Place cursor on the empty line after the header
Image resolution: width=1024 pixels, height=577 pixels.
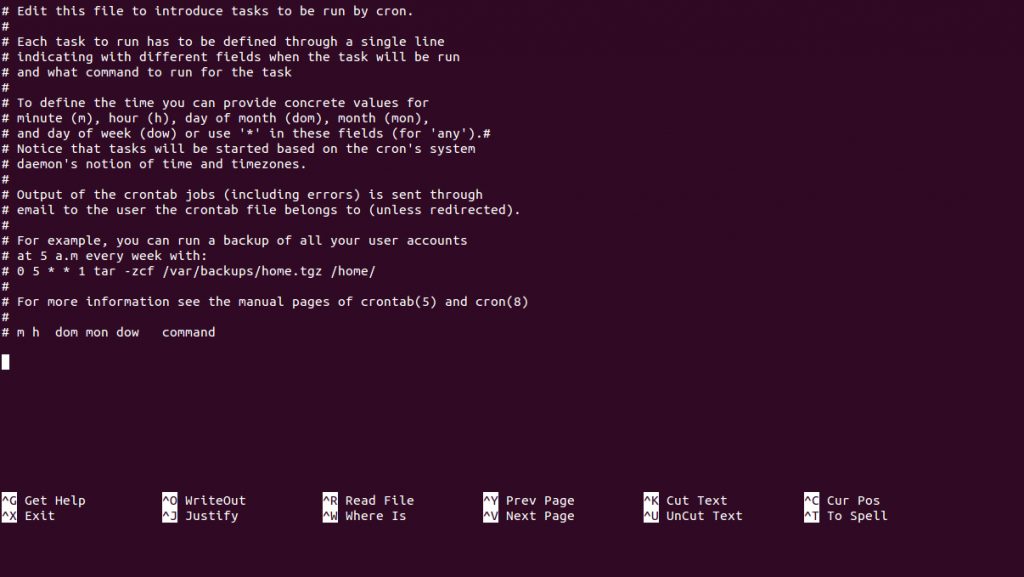pyautogui.click(x=6, y=362)
